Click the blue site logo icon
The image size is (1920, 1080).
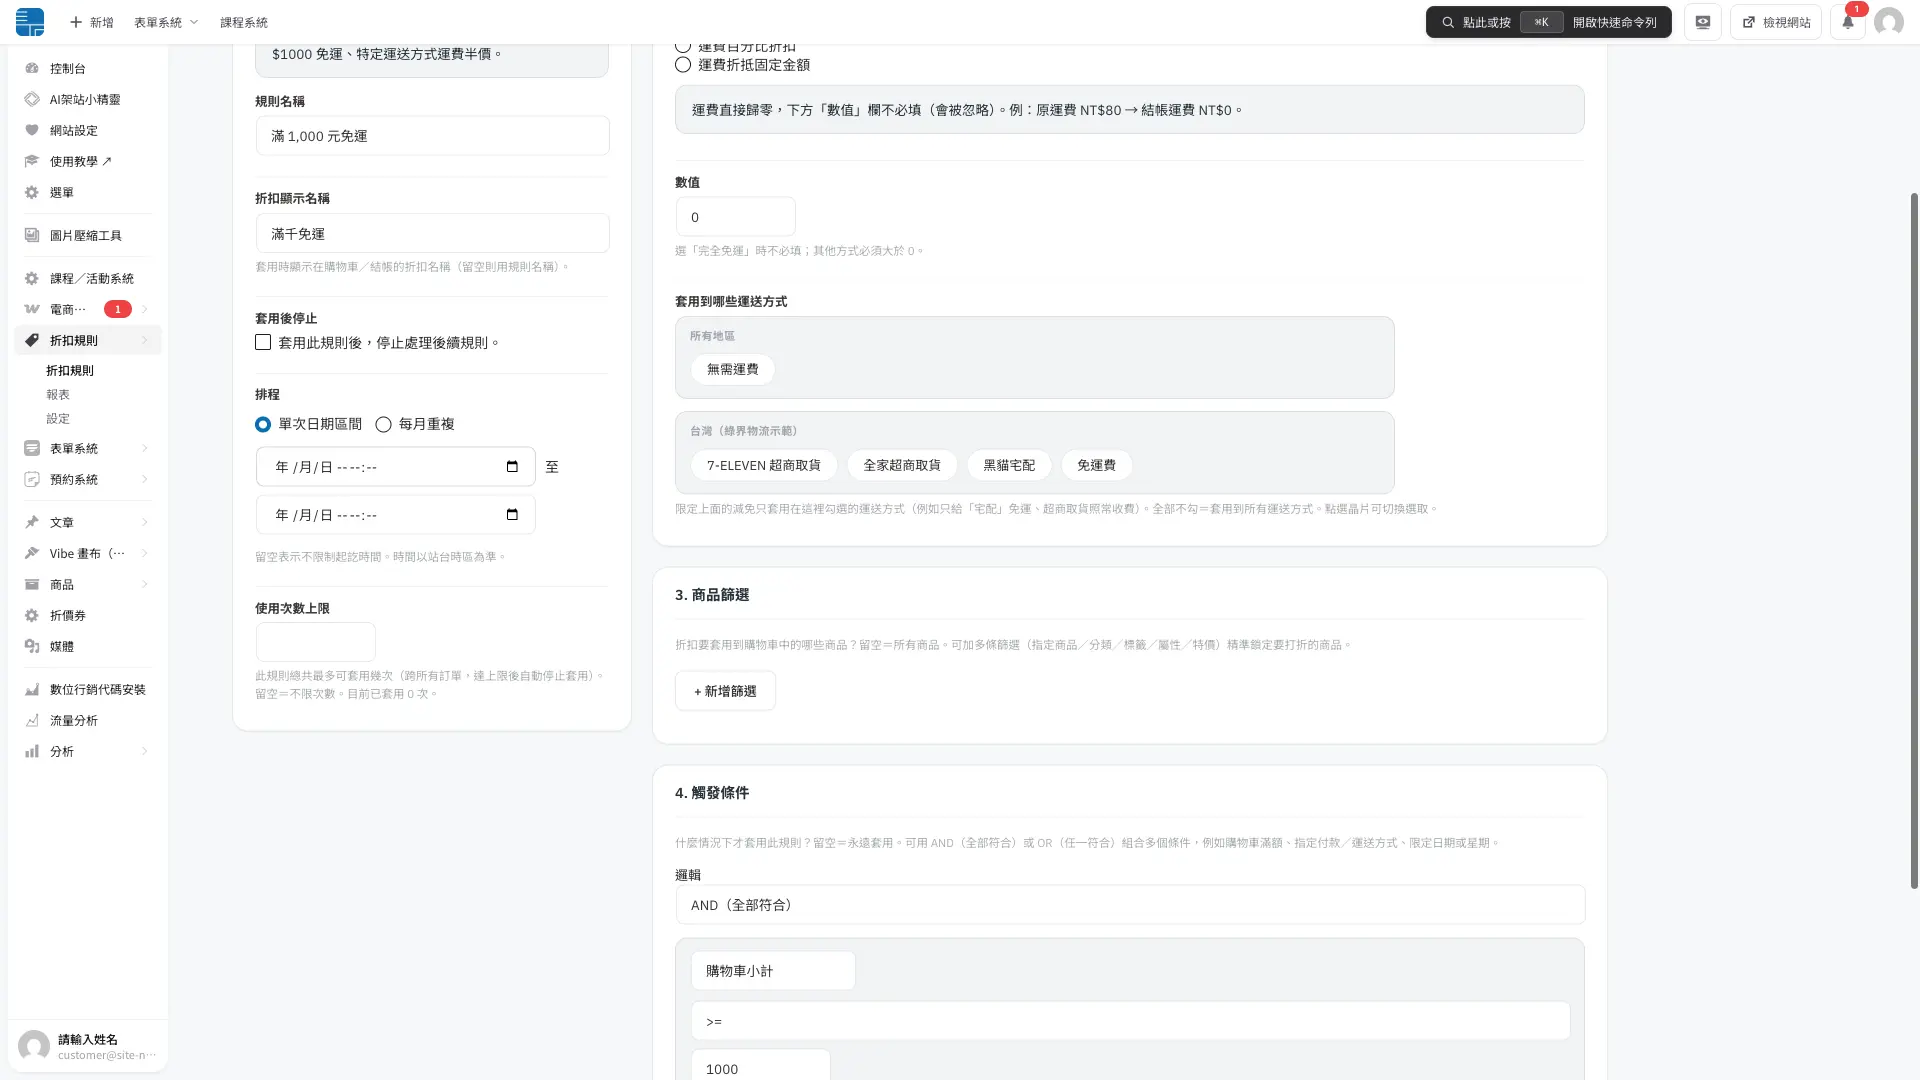(30, 22)
